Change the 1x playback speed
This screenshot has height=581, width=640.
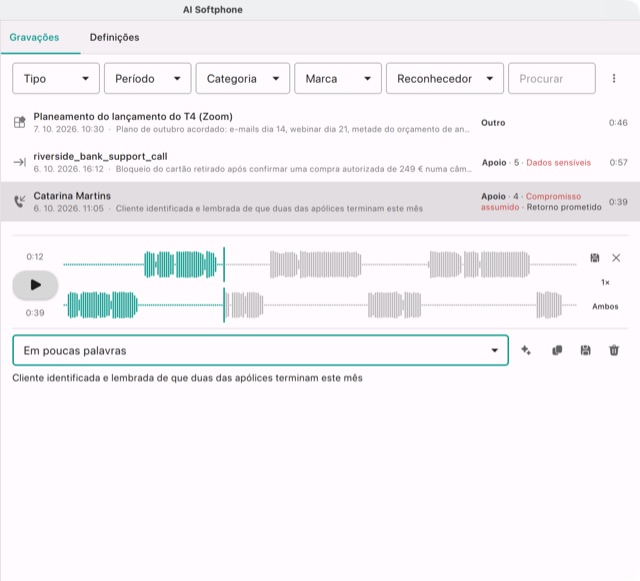pos(605,282)
